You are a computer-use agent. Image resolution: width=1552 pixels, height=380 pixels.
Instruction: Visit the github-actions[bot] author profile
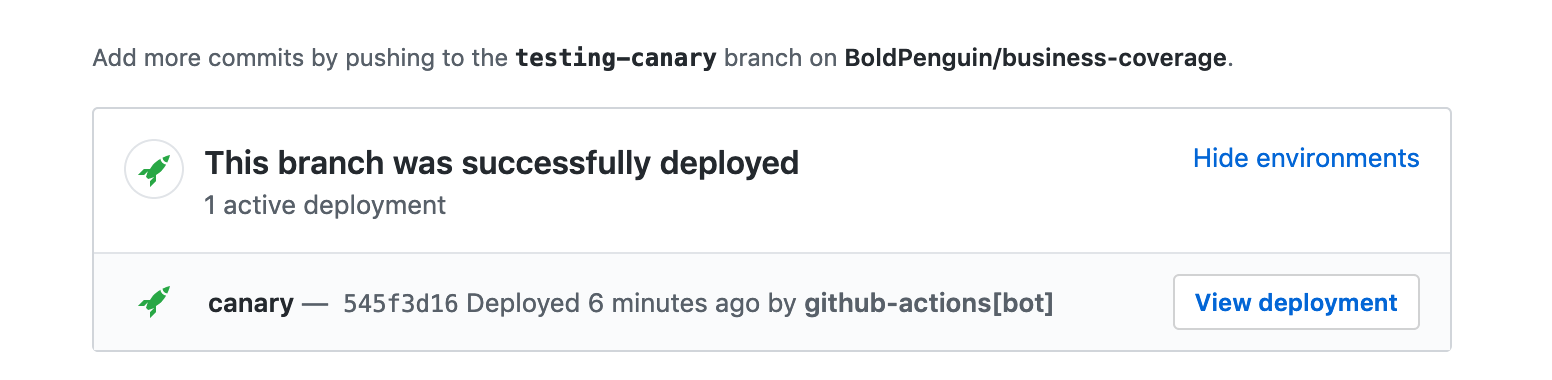pyautogui.click(x=929, y=303)
